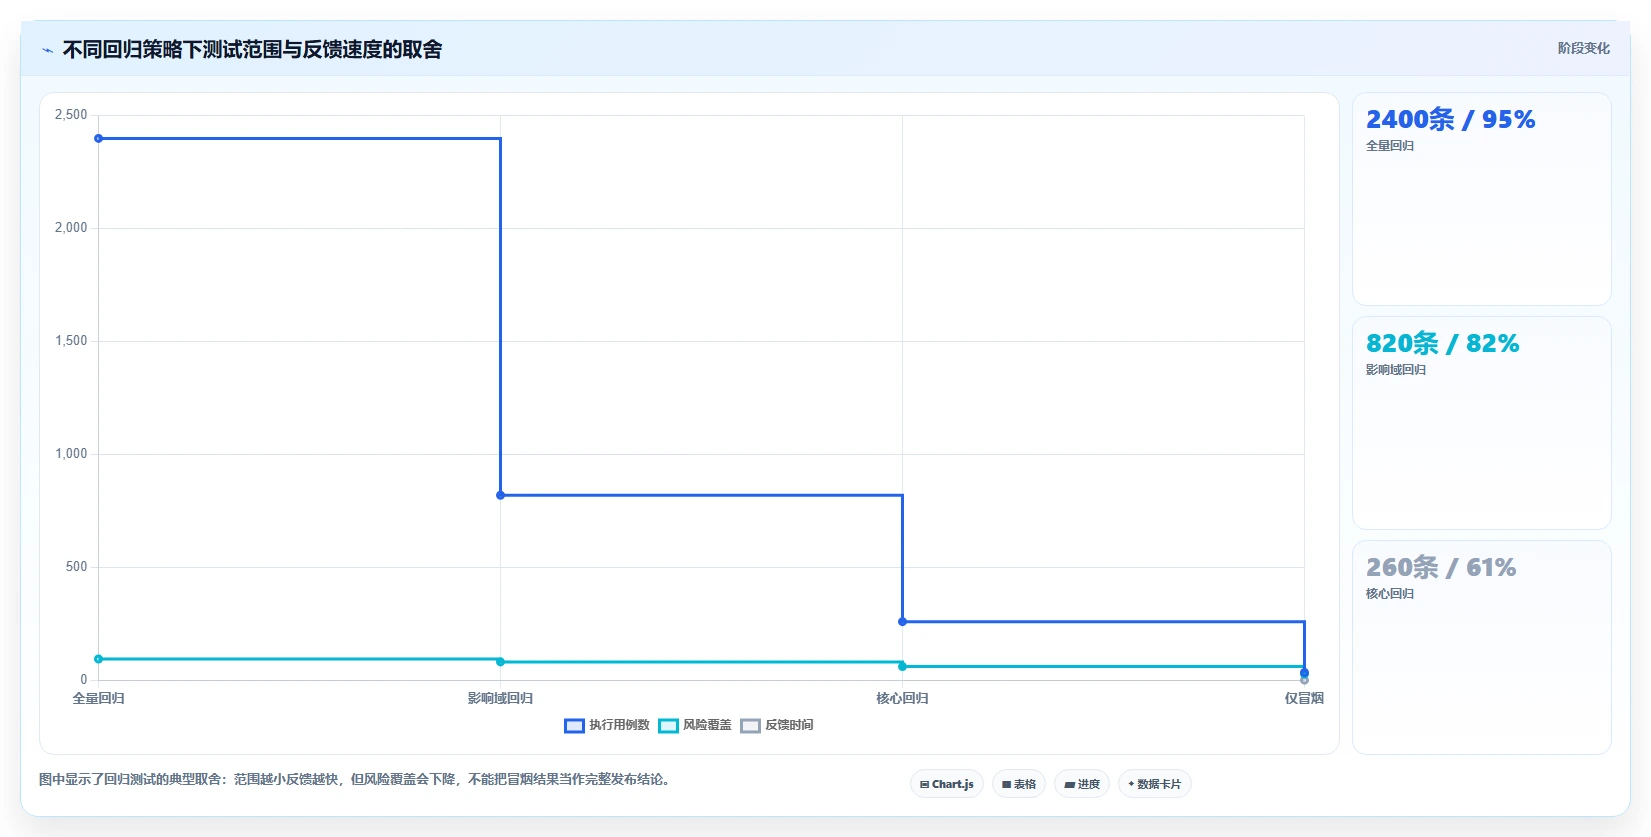Click the blue data point at 影响域回归
The height and width of the screenshot is (837, 1651).
(x=500, y=495)
